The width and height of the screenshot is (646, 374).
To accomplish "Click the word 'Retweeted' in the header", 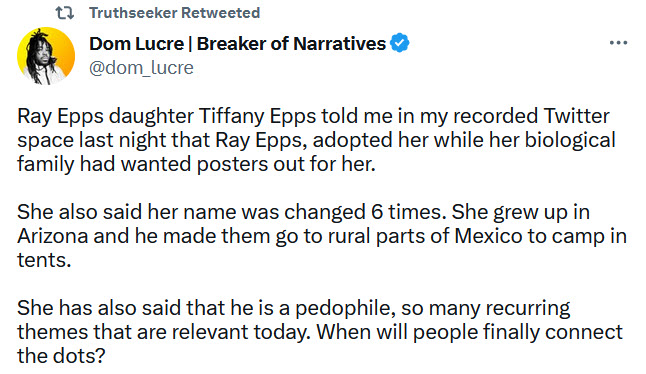I will (x=220, y=13).
